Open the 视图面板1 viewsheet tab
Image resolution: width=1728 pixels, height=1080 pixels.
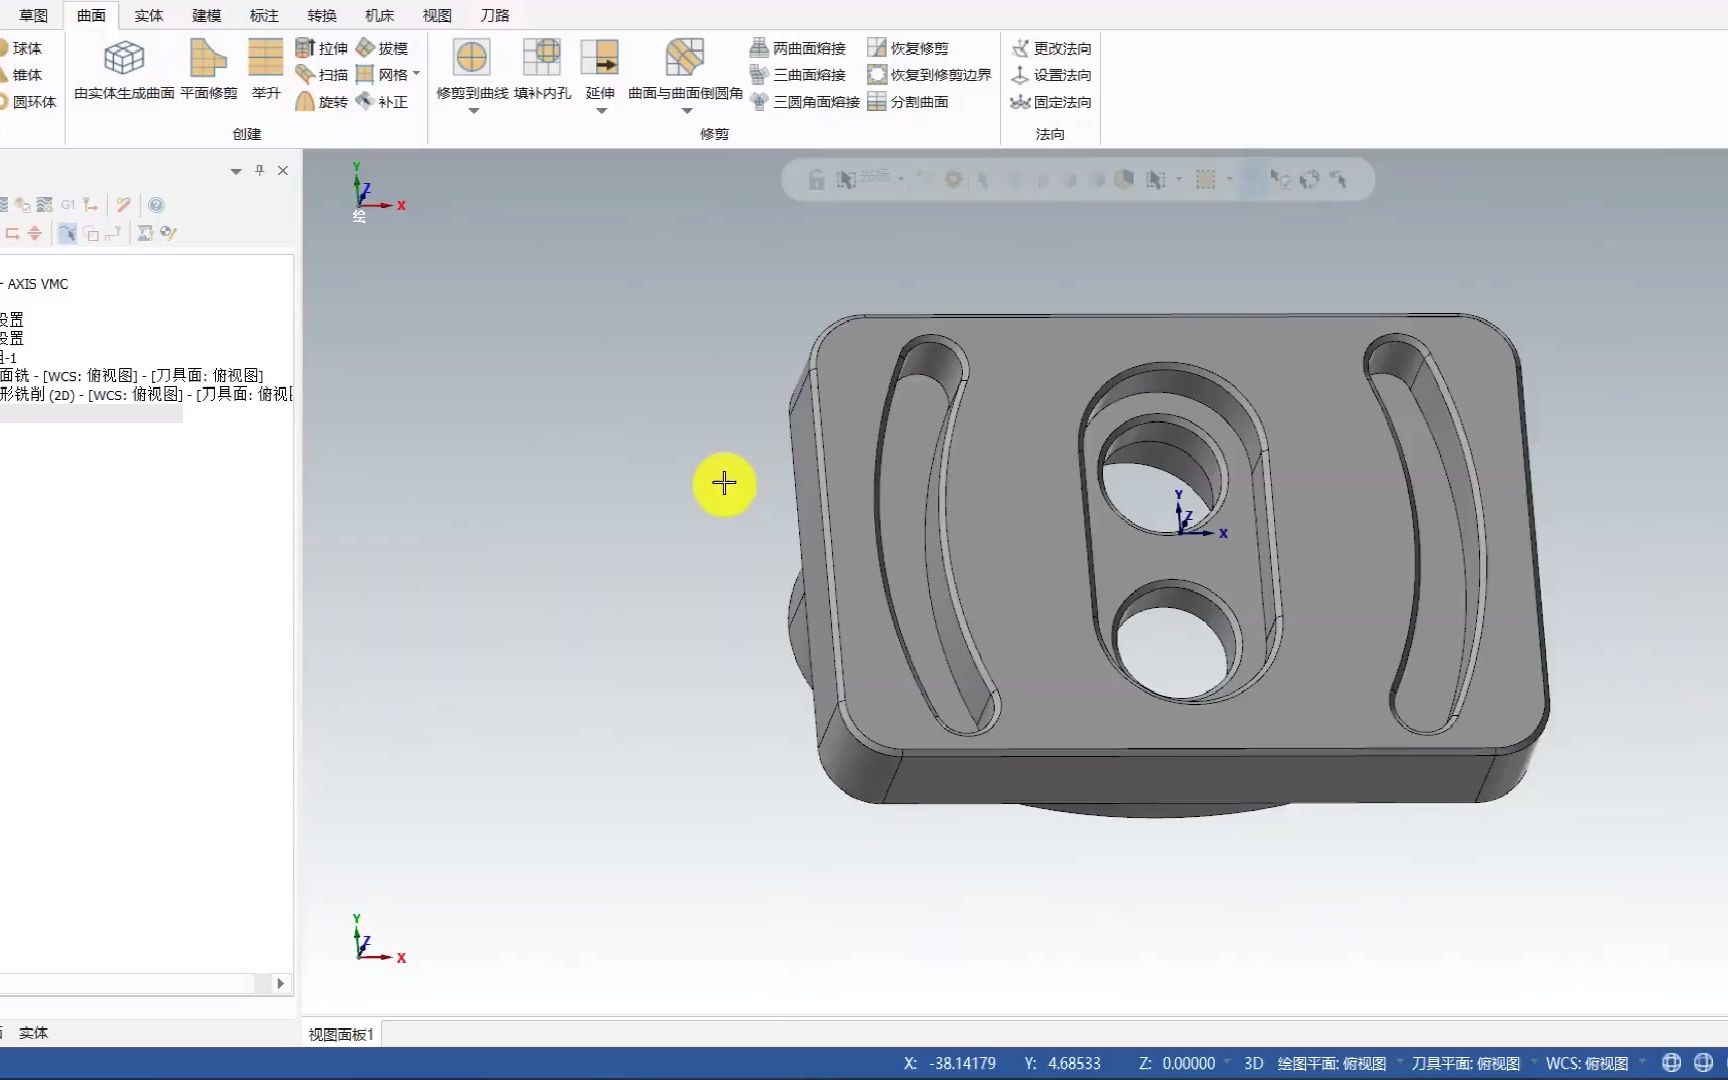tap(340, 1034)
